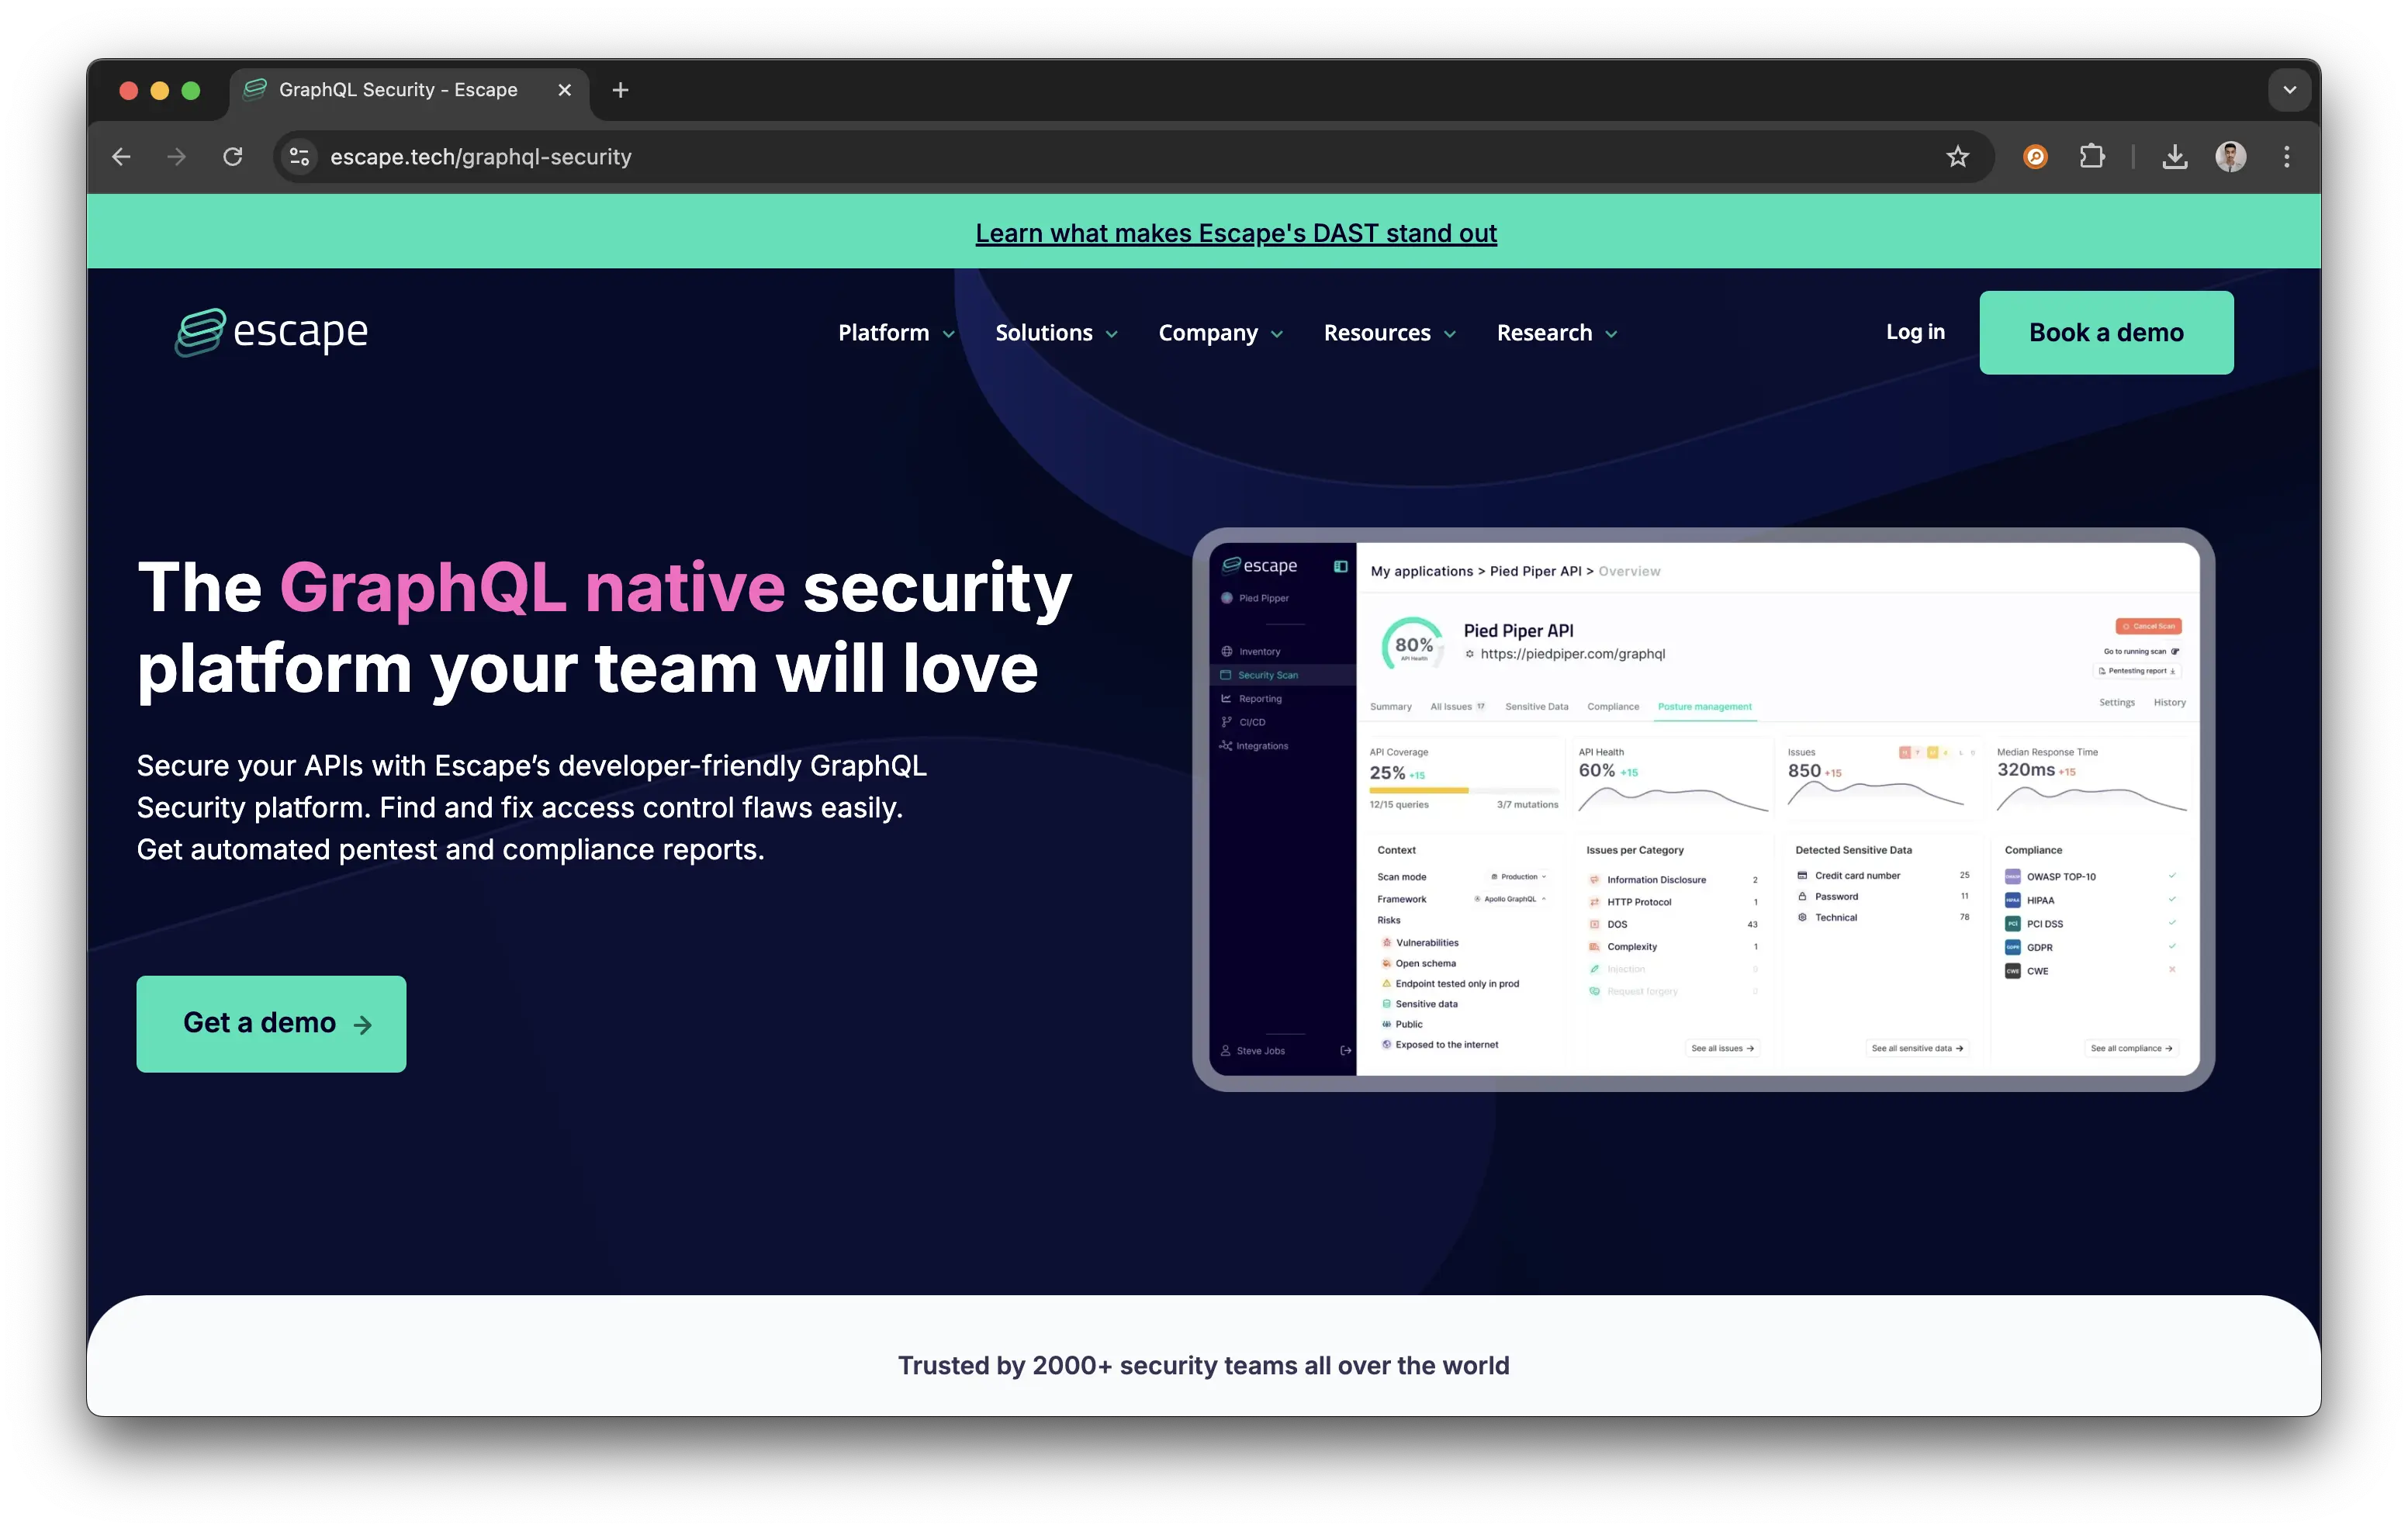2408x1531 pixels.
Task: Open Settings in the dashboard
Action: [x=2116, y=703]
